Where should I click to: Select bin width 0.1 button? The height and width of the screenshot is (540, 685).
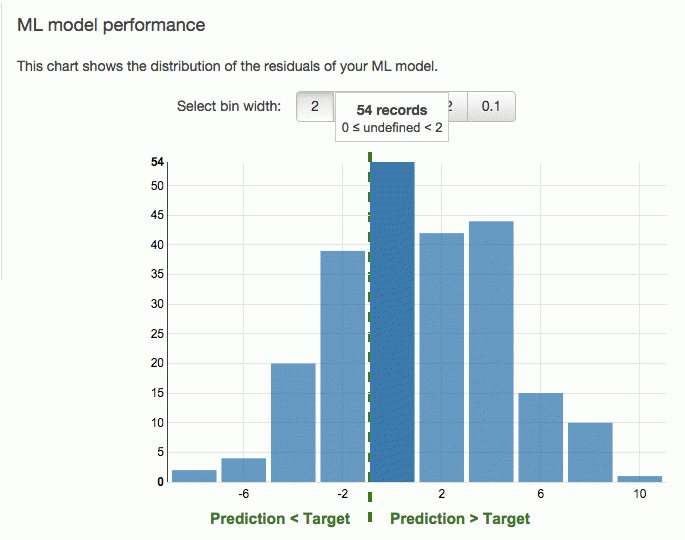[x=491, y=106]
